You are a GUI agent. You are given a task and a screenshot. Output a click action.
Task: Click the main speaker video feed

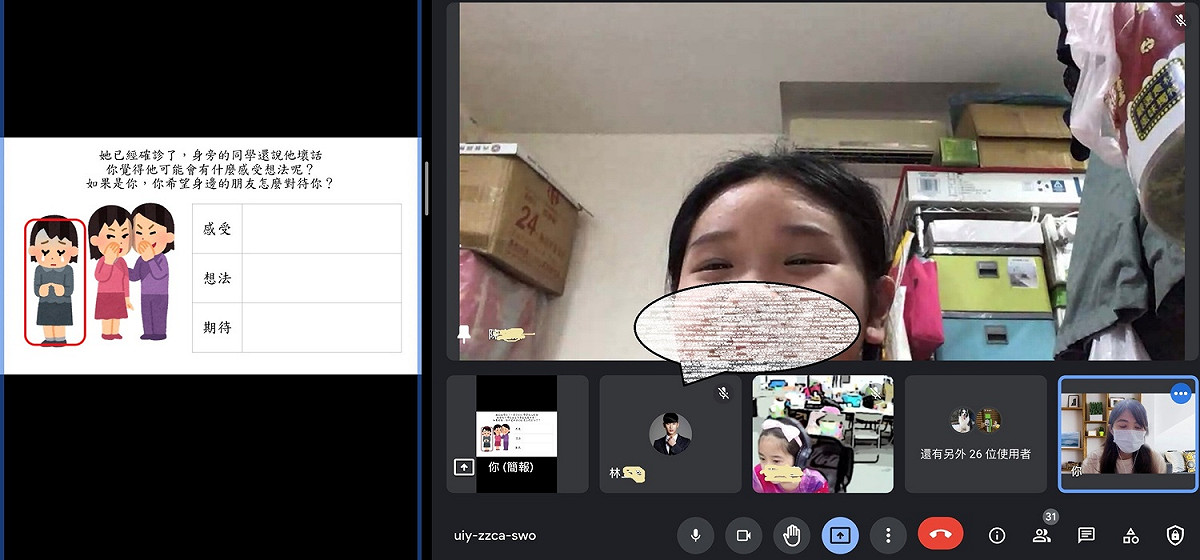[822, 181]
